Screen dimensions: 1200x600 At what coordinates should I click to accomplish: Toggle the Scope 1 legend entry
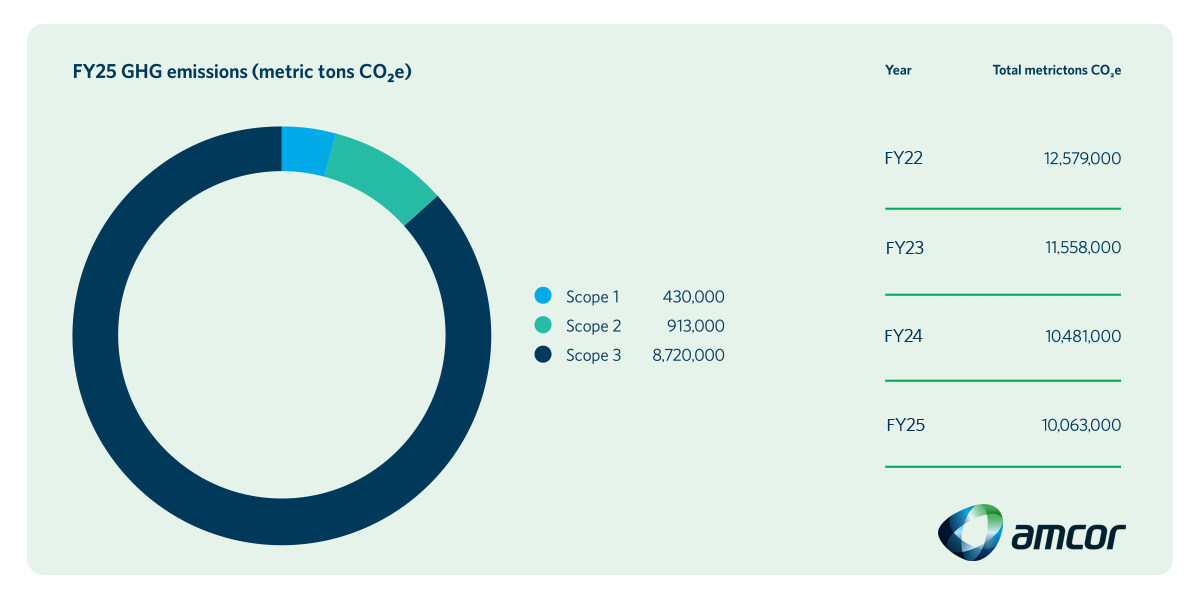[x=594, y=296]
